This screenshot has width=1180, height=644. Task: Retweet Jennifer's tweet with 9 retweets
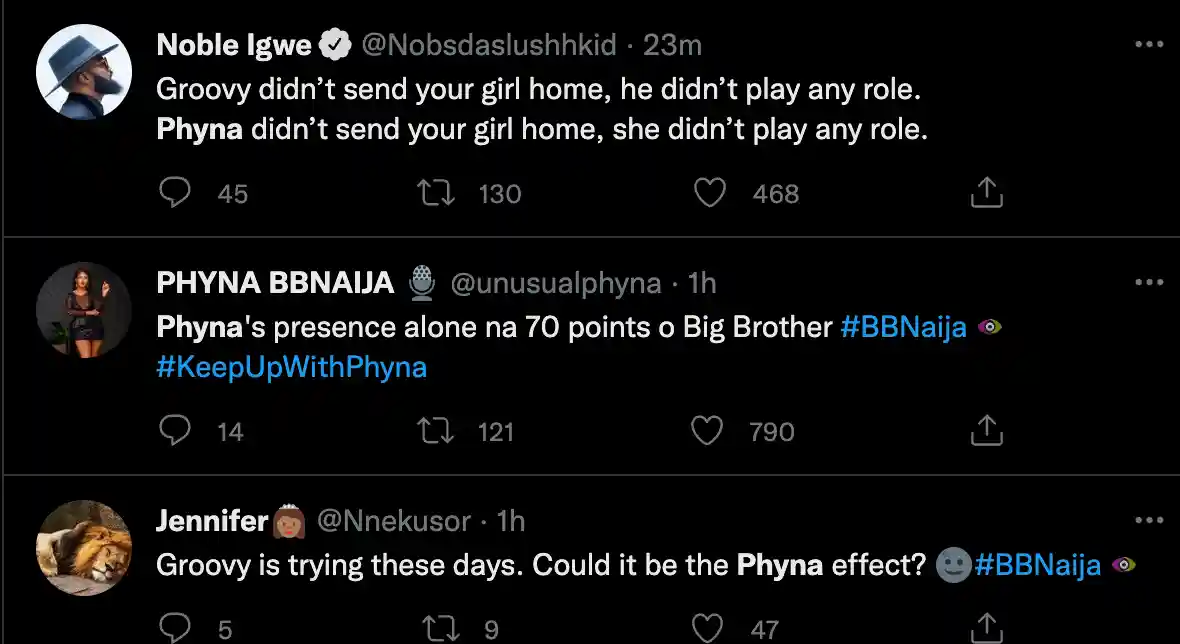pyautogui.click(x=441, y=628)
